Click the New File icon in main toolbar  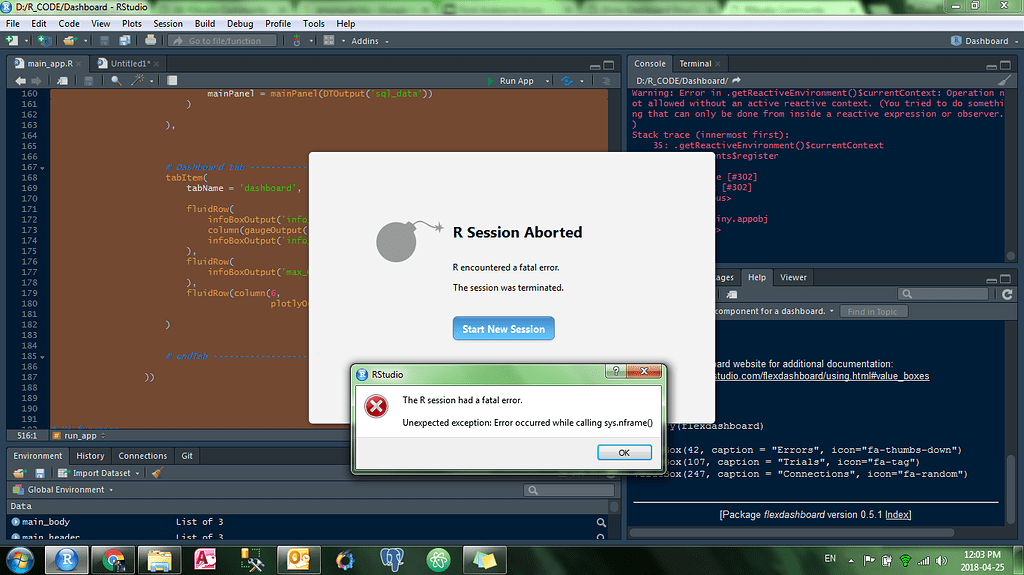pyautogui.click(x=12, y=41)
